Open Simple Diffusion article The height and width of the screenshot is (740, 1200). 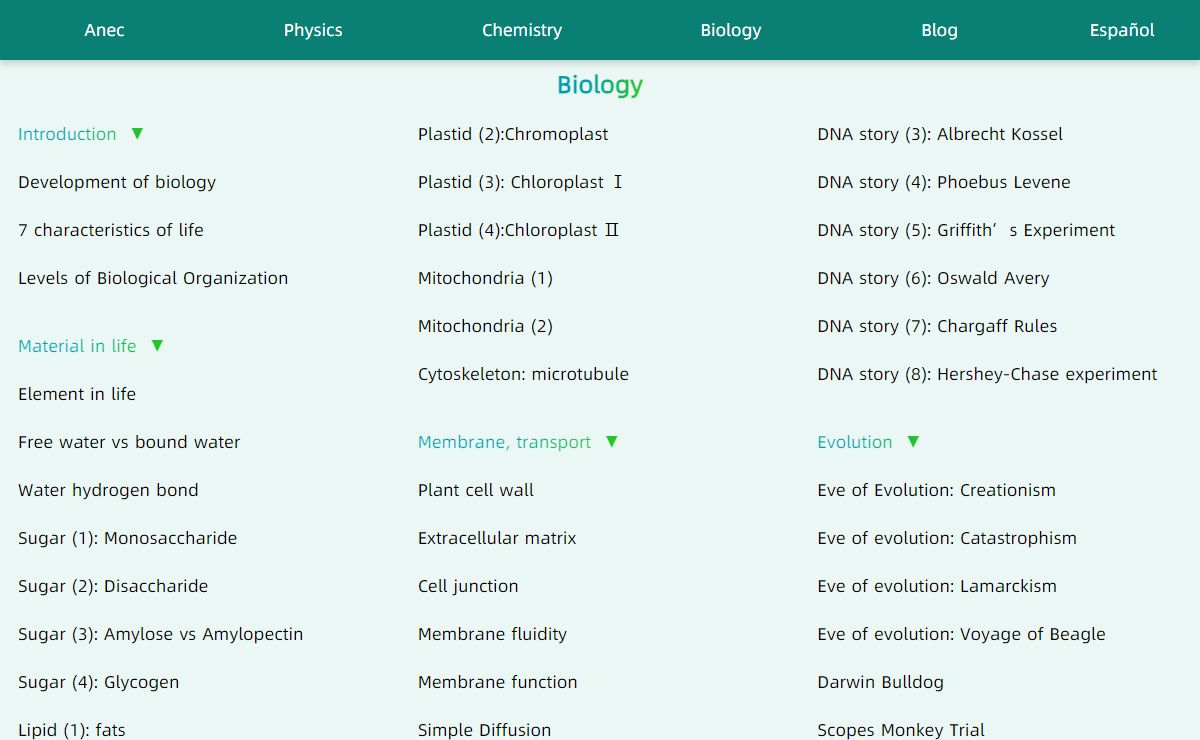pyautogui.click(x=484, y=730)
